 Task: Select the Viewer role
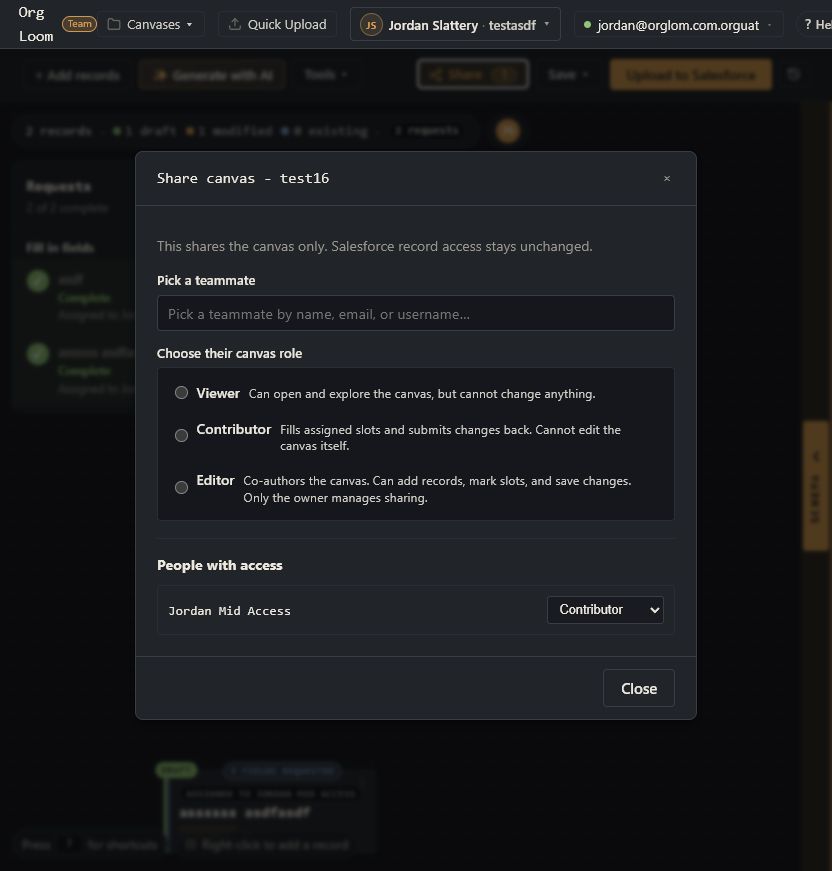[x=182, y=393]
